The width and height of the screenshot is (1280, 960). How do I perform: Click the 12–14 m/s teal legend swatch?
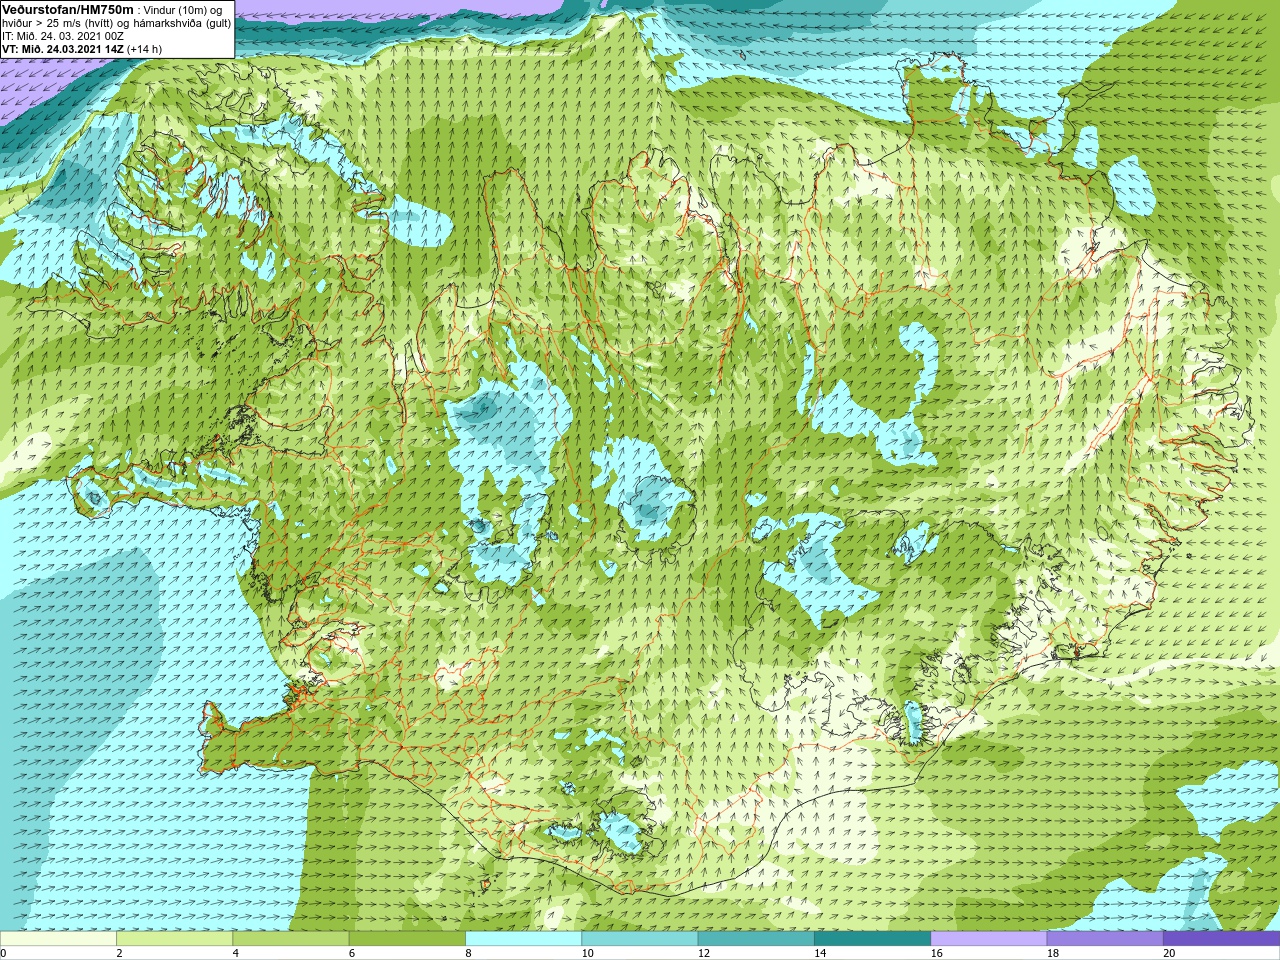[756, 939]
